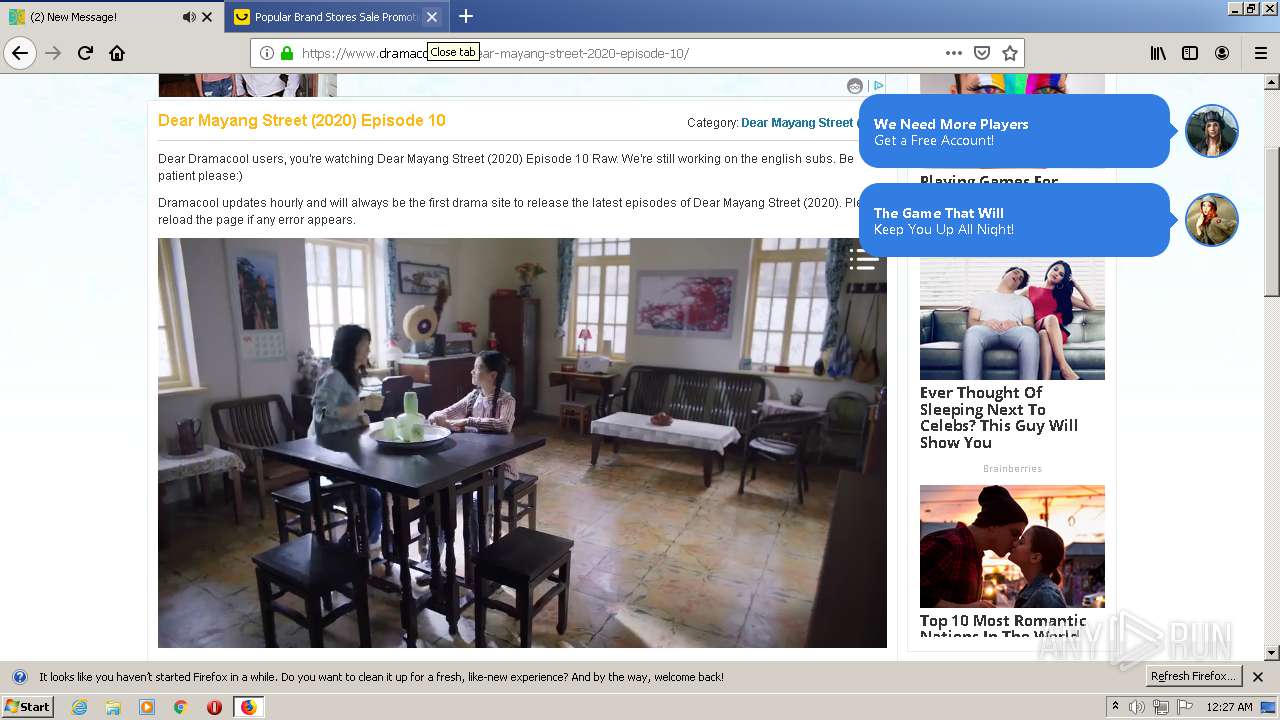Click avatar beside 'We Need More Players'
The height and width of the screenshot is (720, 1280).
pos(1212,131)
